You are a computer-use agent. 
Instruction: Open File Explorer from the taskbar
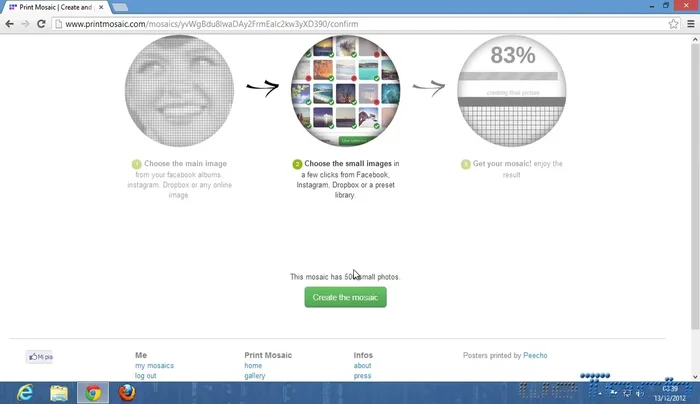point(58,393)
